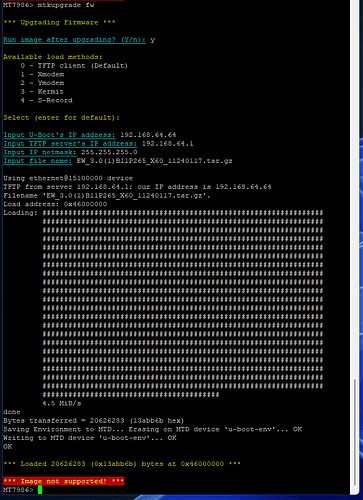Click the '4 - S-Record' option line
The image size is (363, 500).
(x=46, y=100)
